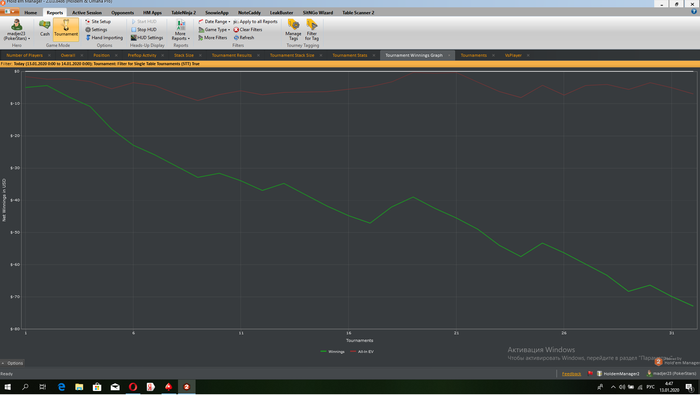Click the Feedback link
700x395 pixels.
pos(571,374)
